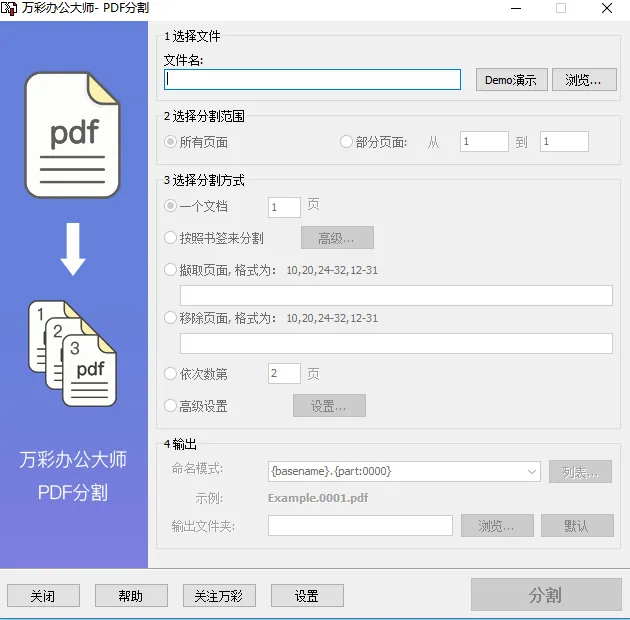Click the 浏览... button next to file name
The image size is (630, 620).
[584, 80]
